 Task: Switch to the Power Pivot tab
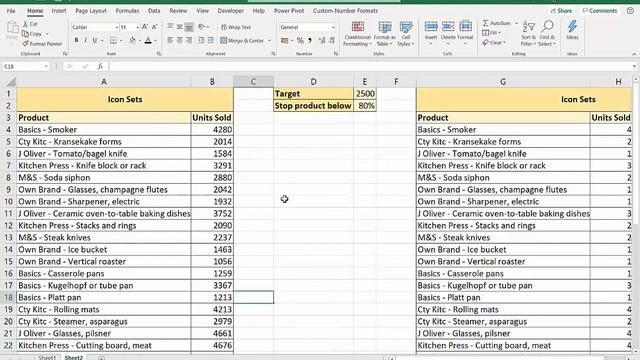289,11
